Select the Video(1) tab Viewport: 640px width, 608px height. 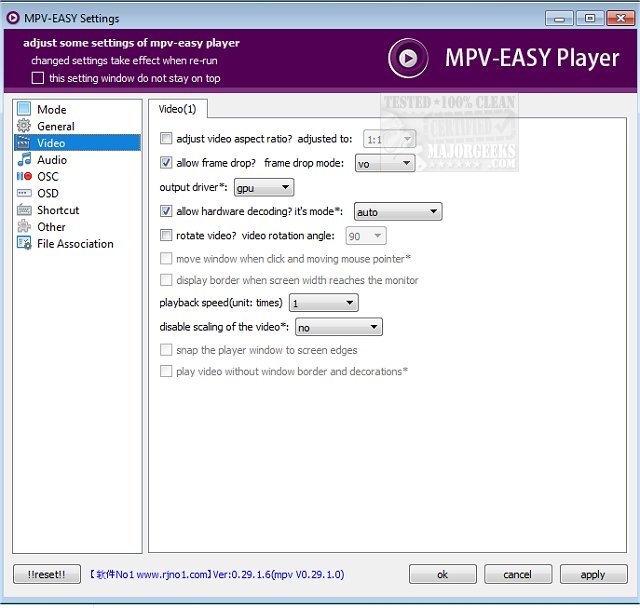[178, 109]
